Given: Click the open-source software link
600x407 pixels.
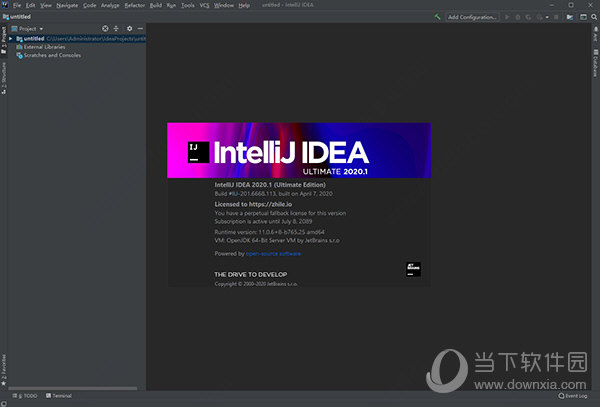Looking at the screenshot, I should (273, 254).
